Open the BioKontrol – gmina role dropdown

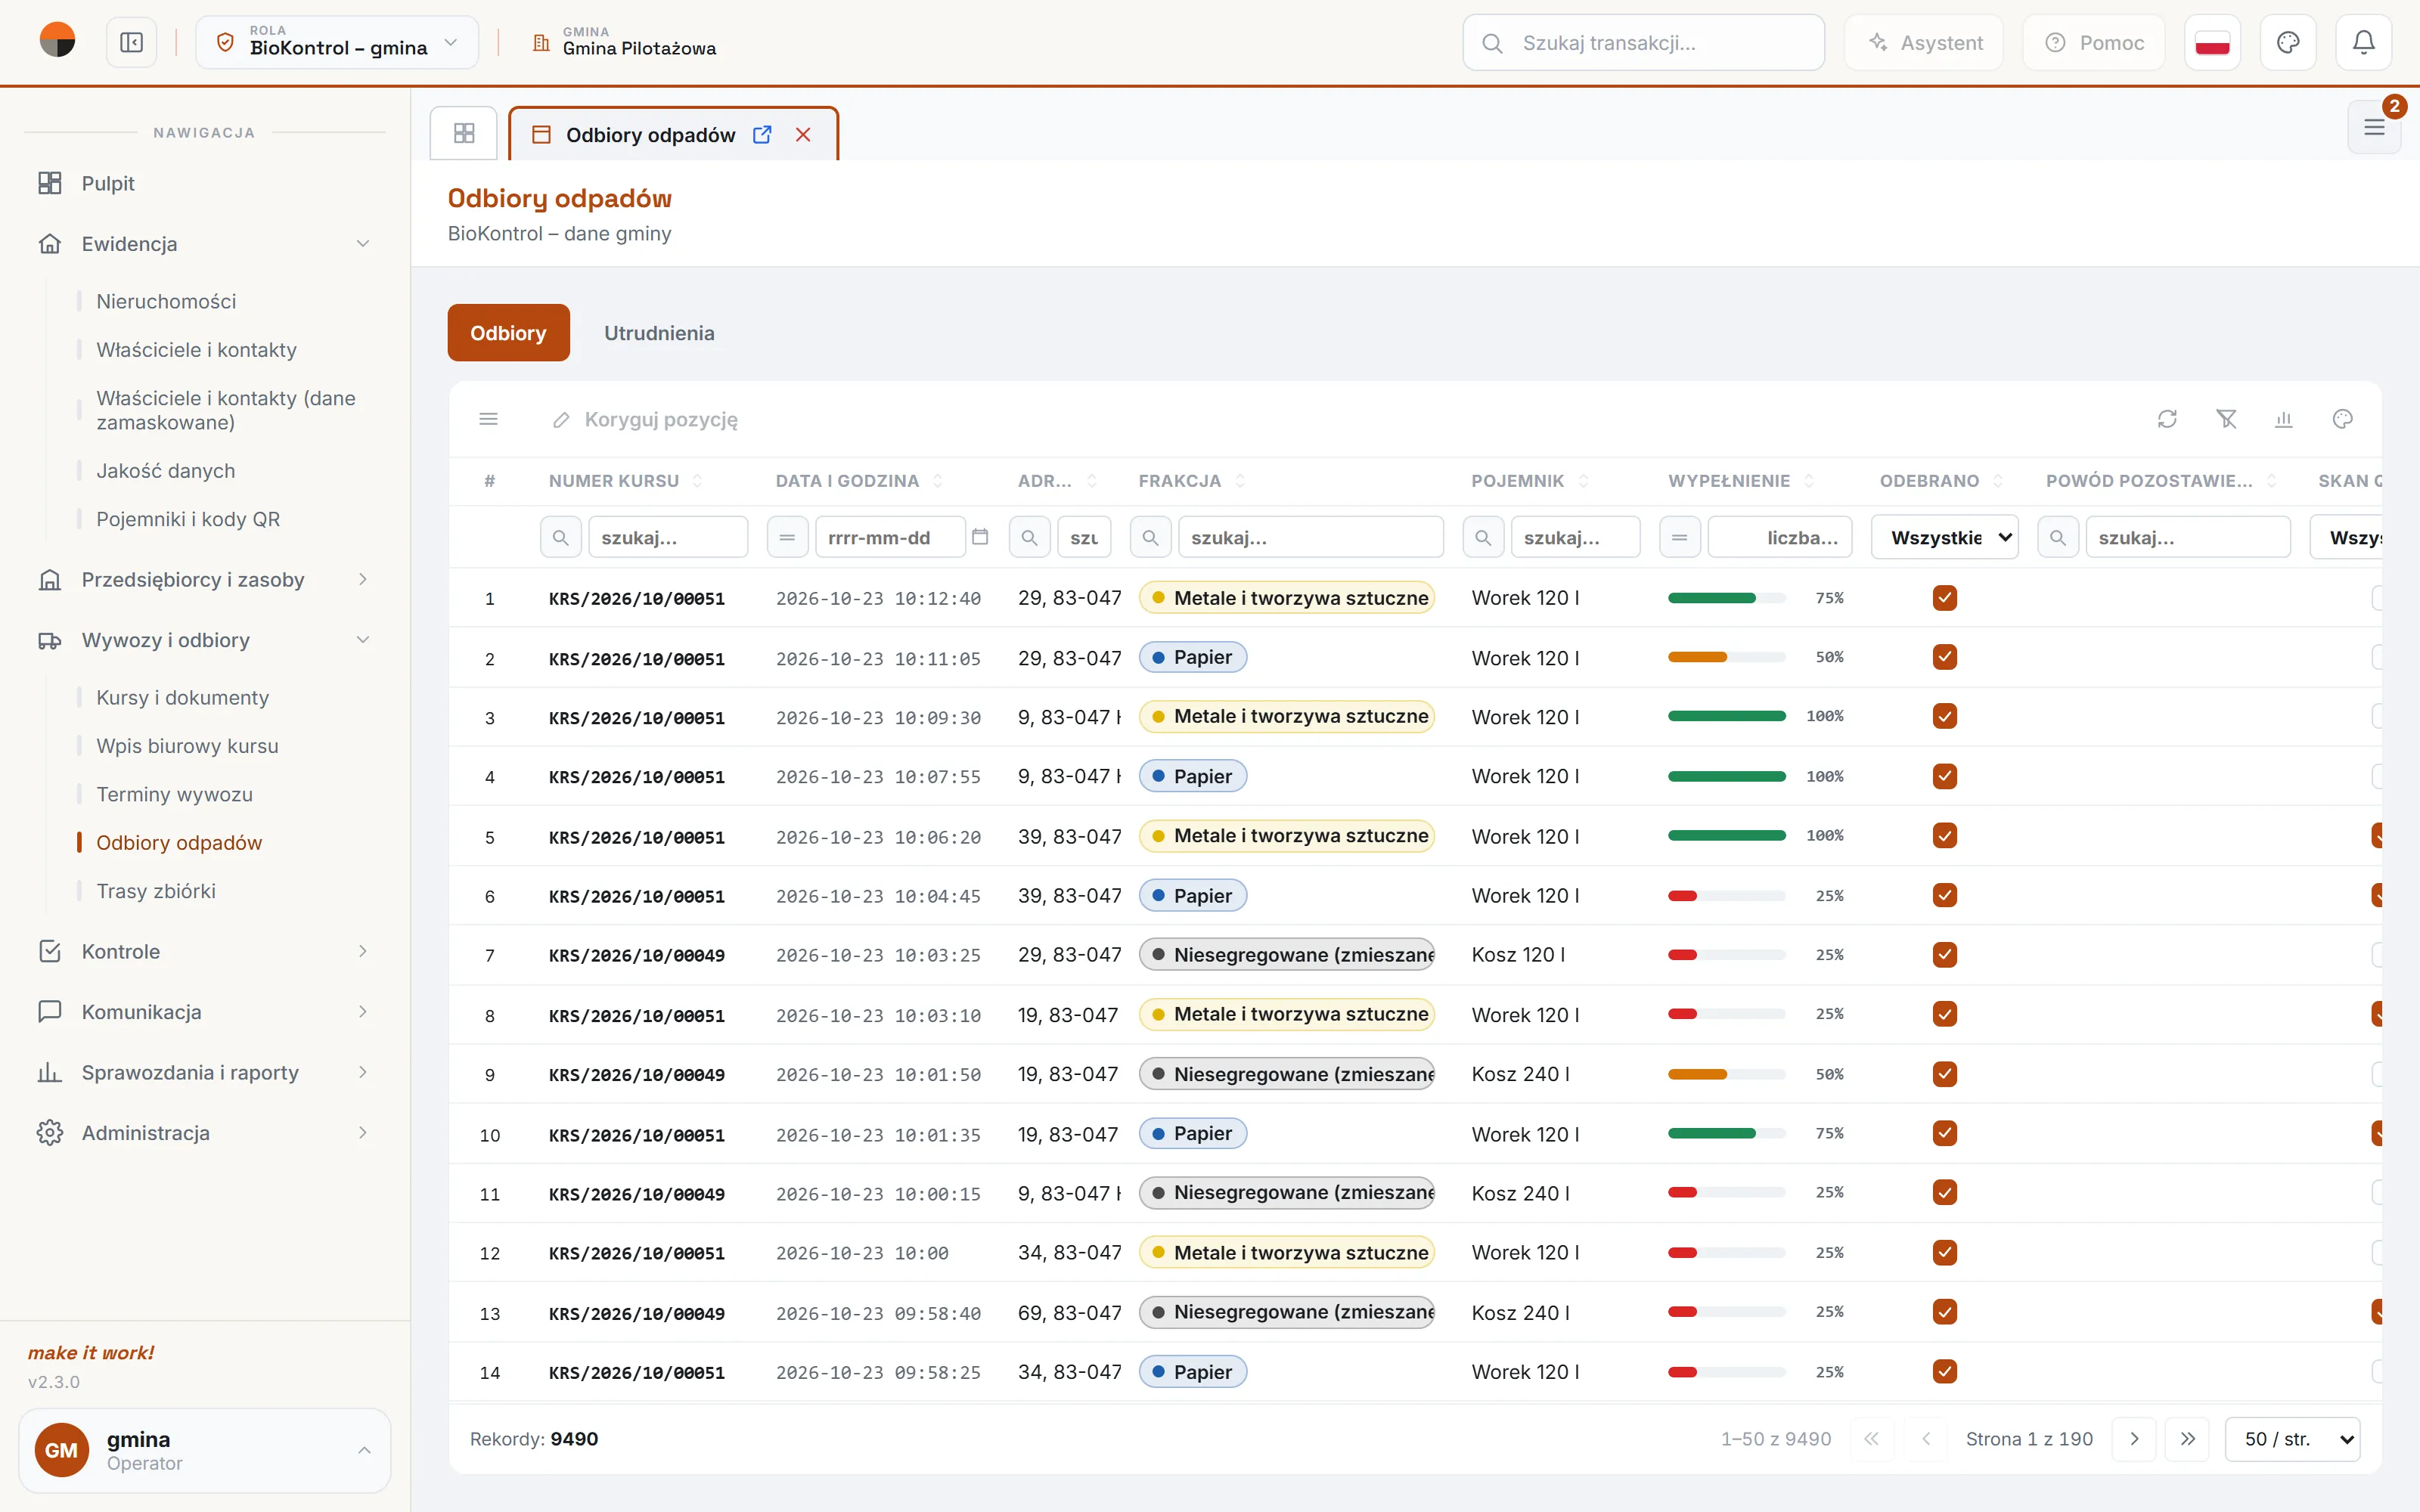(x=337, y=42)
